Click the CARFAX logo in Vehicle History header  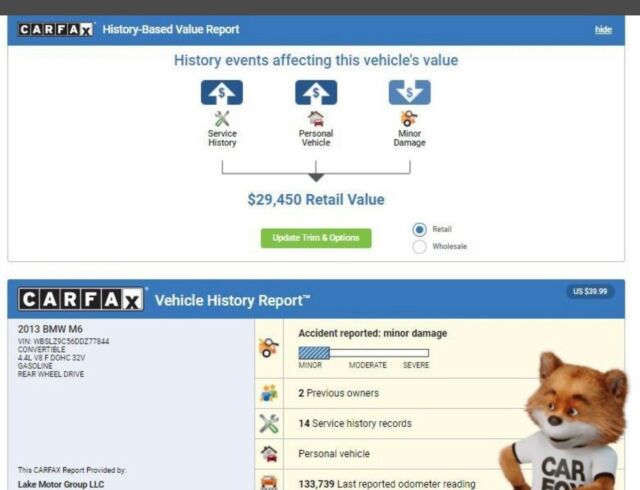(x=81, y=299)
